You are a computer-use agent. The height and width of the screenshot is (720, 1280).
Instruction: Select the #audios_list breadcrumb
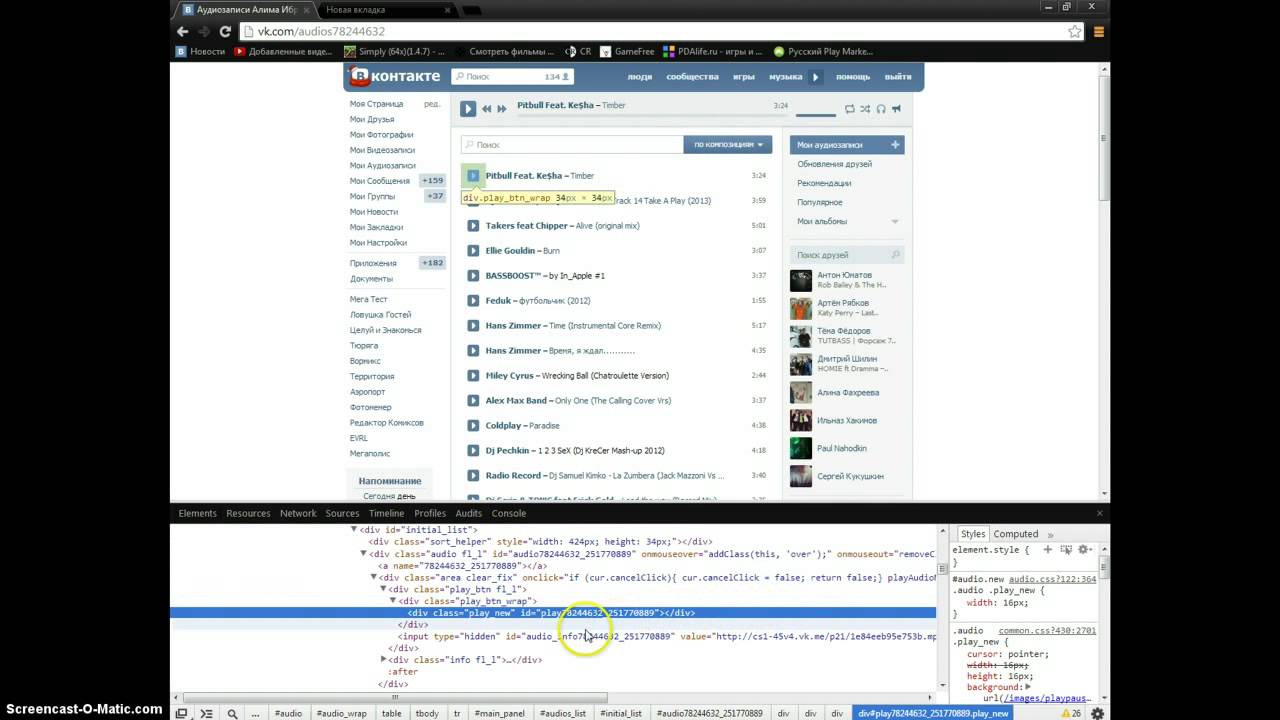563,713
